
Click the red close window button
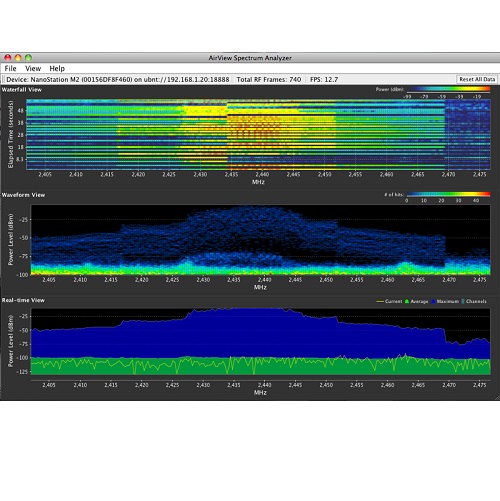[x=8, y=58]
